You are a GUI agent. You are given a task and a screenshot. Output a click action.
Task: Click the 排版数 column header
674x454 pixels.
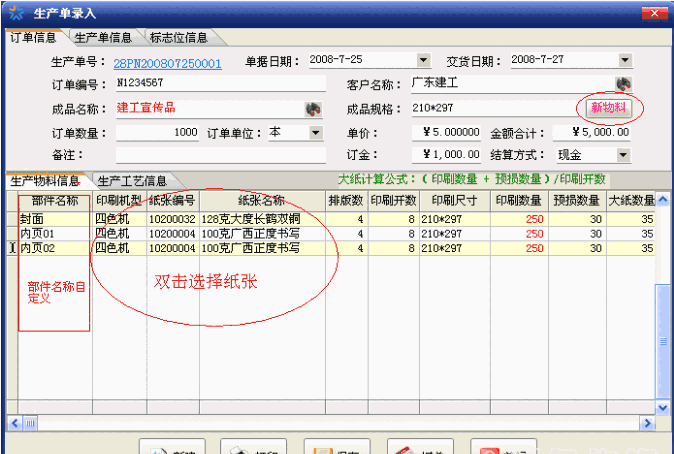tap(346, 200)
